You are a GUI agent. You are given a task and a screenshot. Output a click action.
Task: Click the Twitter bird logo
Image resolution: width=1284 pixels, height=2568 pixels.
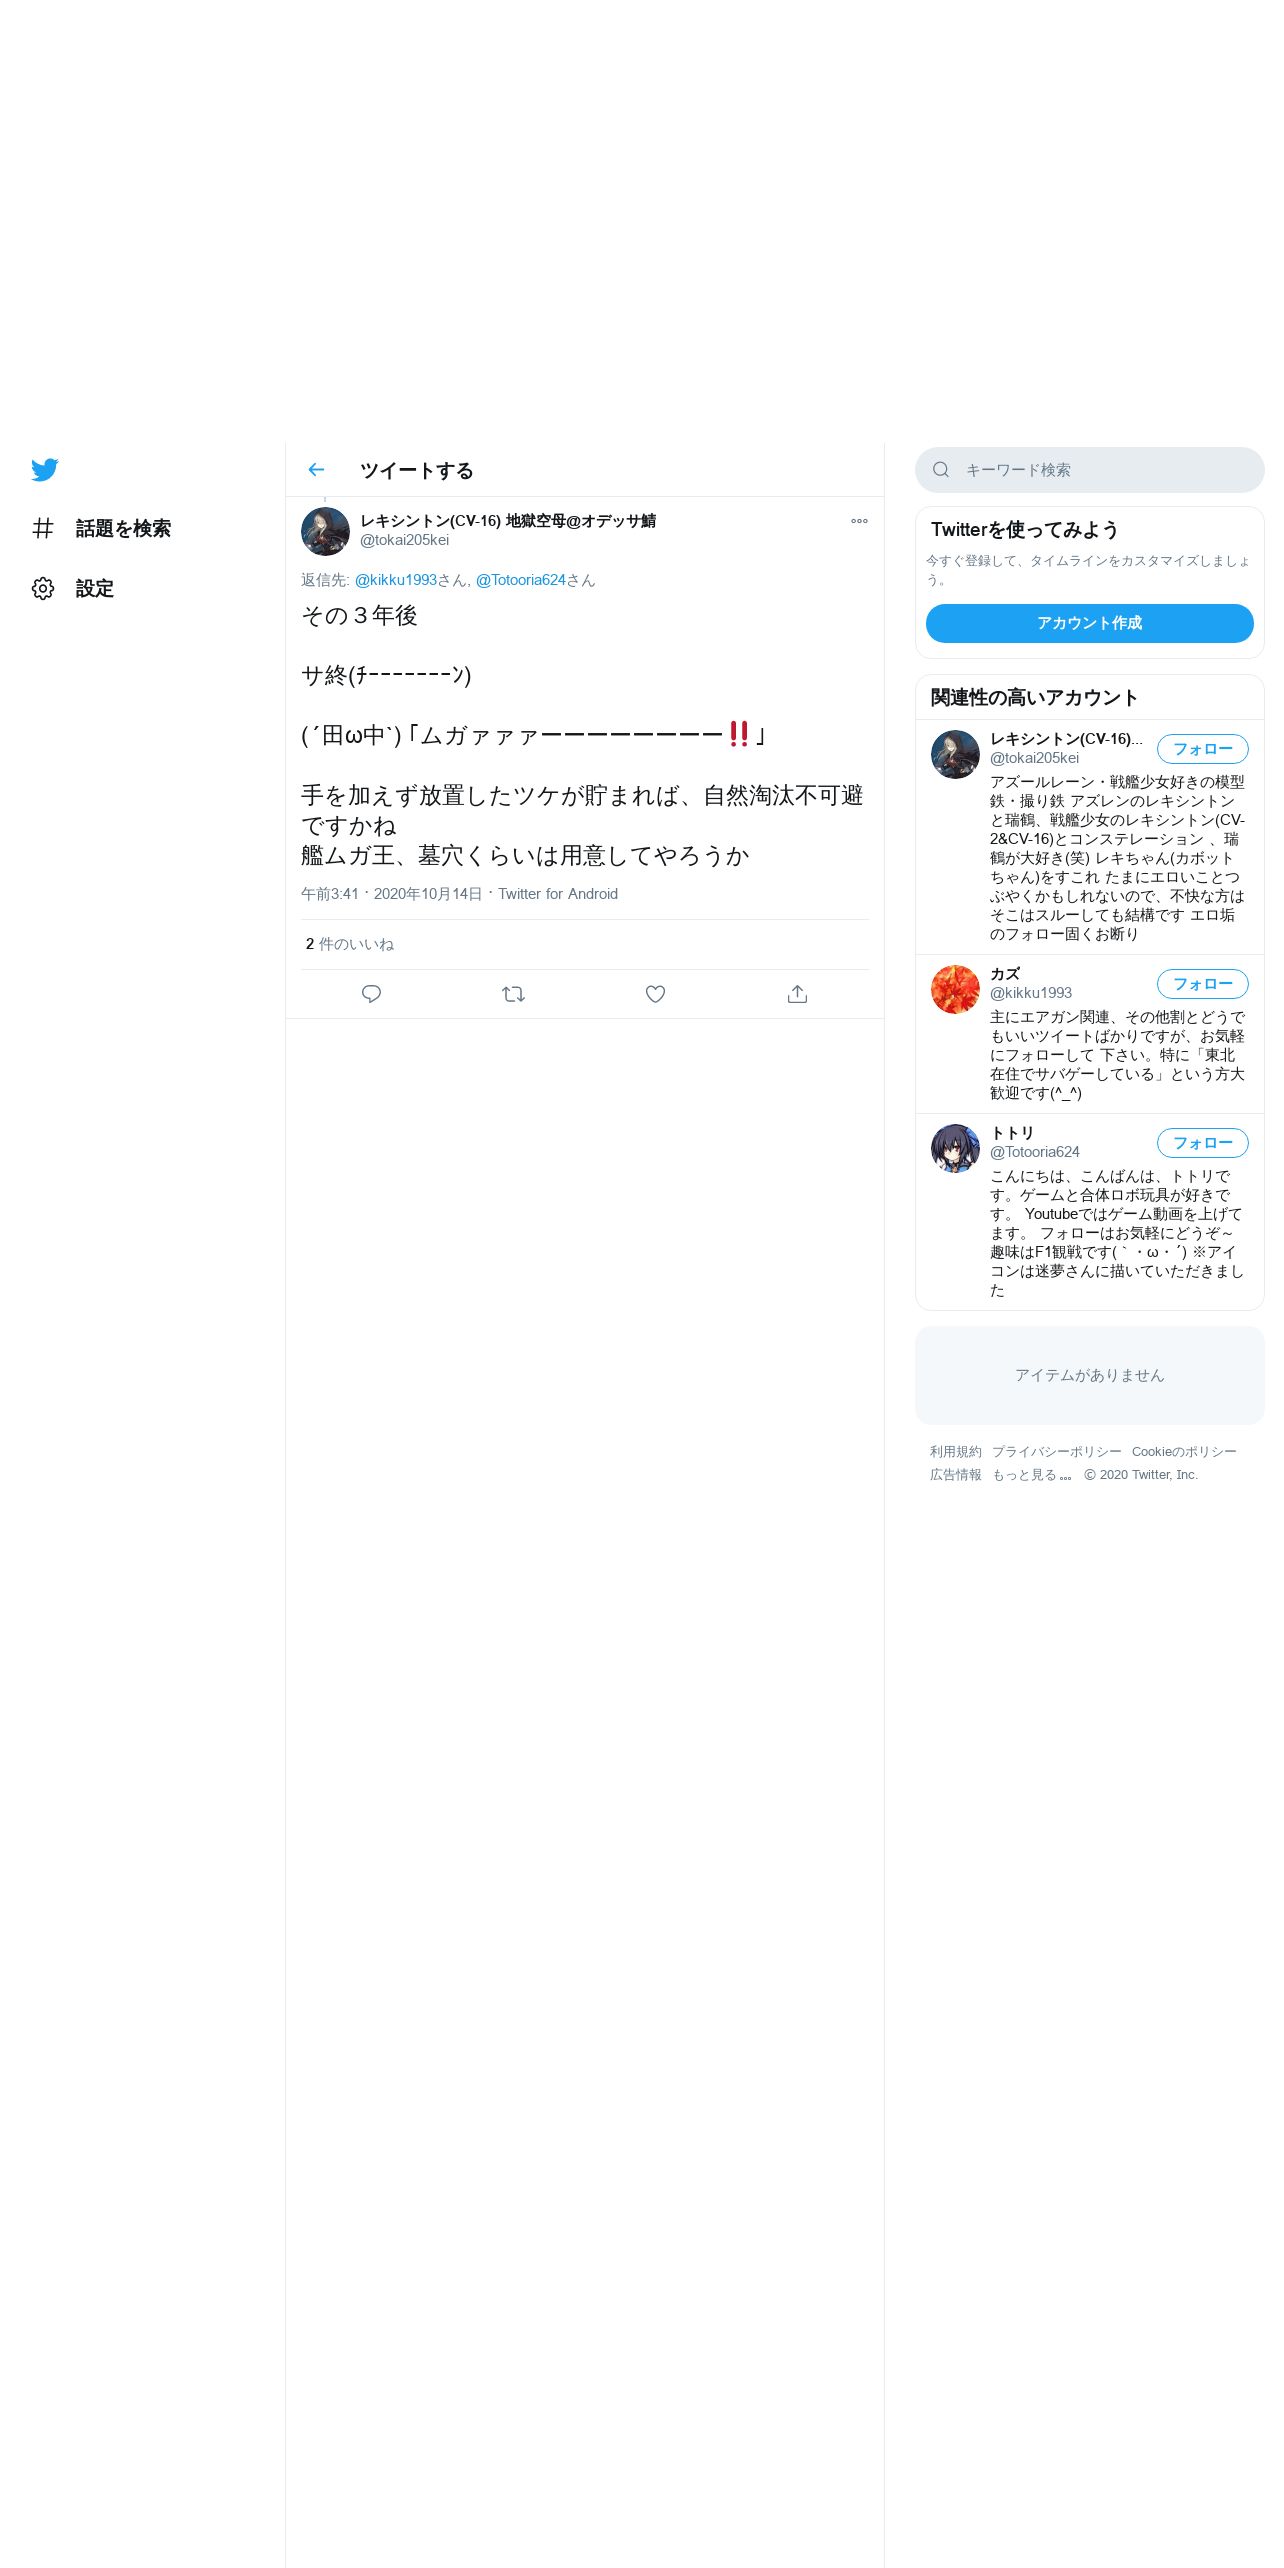click(45, 470)
